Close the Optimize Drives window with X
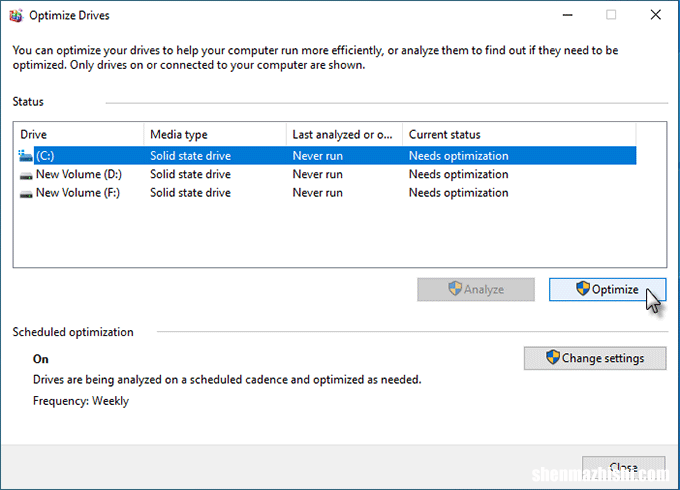 tap(656, 15)
